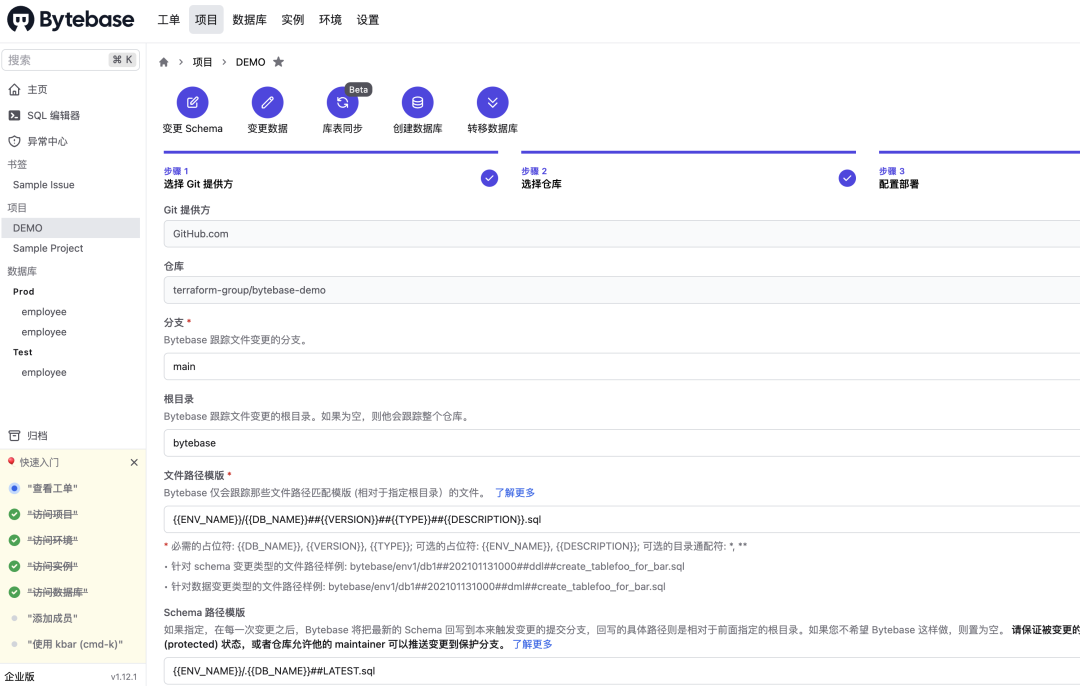1080x686 pixels.
Task: Click the GitHub.com provider field
Action: click(x=621, y=233)
